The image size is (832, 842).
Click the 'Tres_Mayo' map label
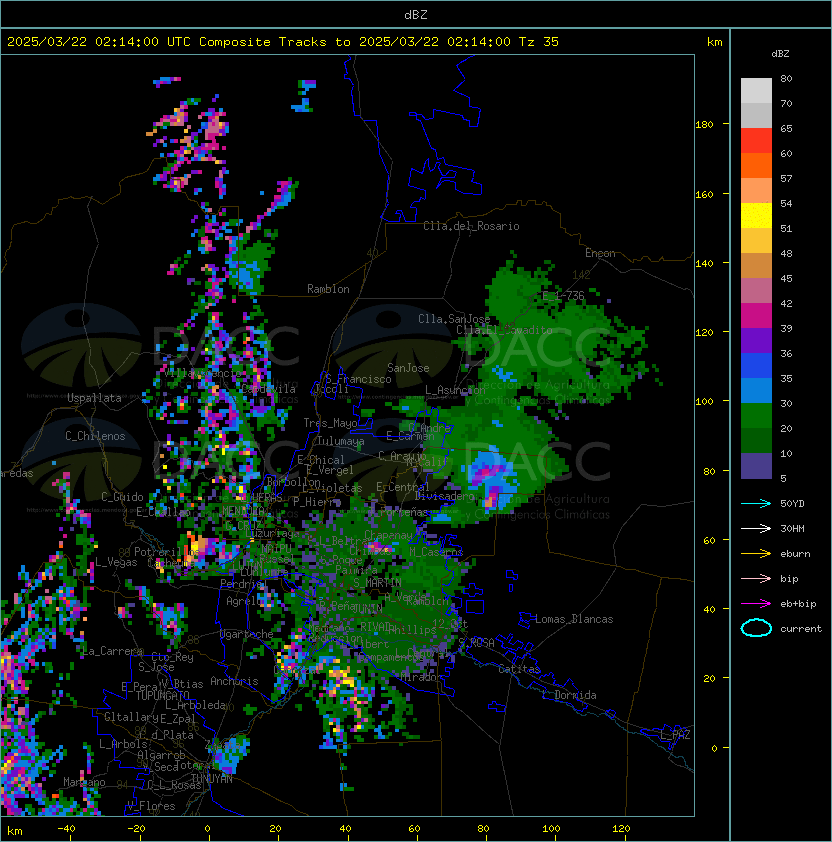[x=330, y=423]
